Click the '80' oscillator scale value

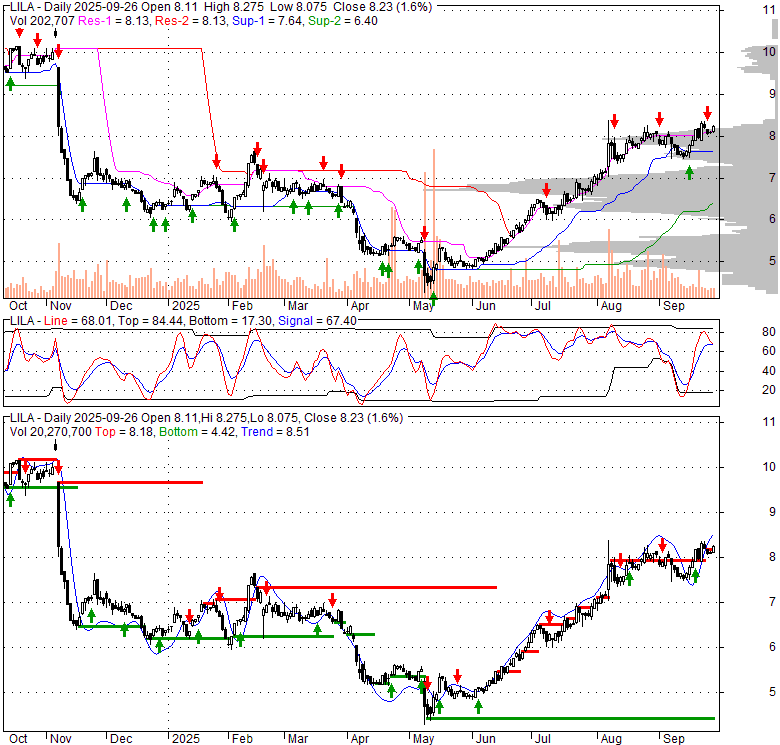769,332
